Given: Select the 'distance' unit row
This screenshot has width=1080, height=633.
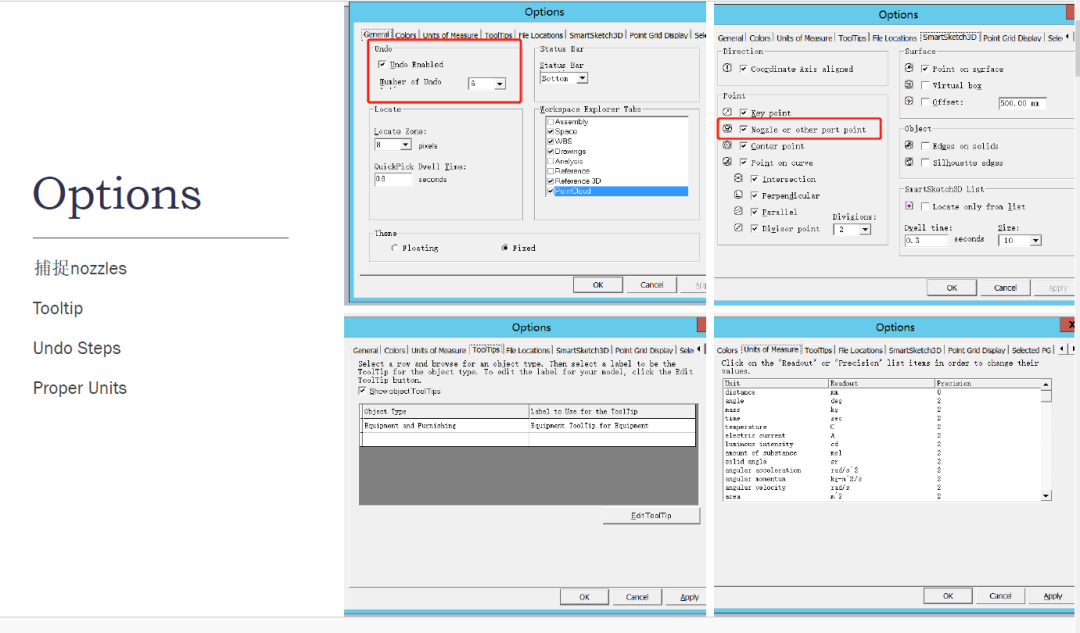Looking at the screenshot, I should coord(882,392).
